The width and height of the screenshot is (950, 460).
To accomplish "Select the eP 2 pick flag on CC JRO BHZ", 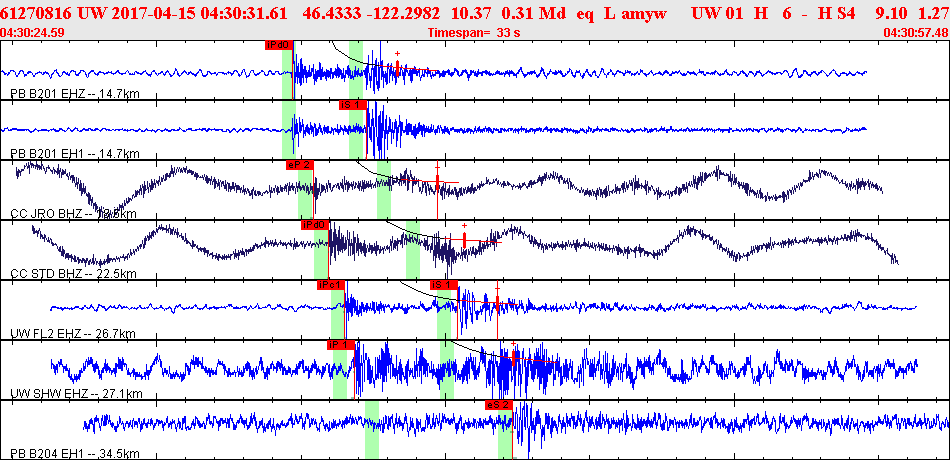I will point(300,164).
